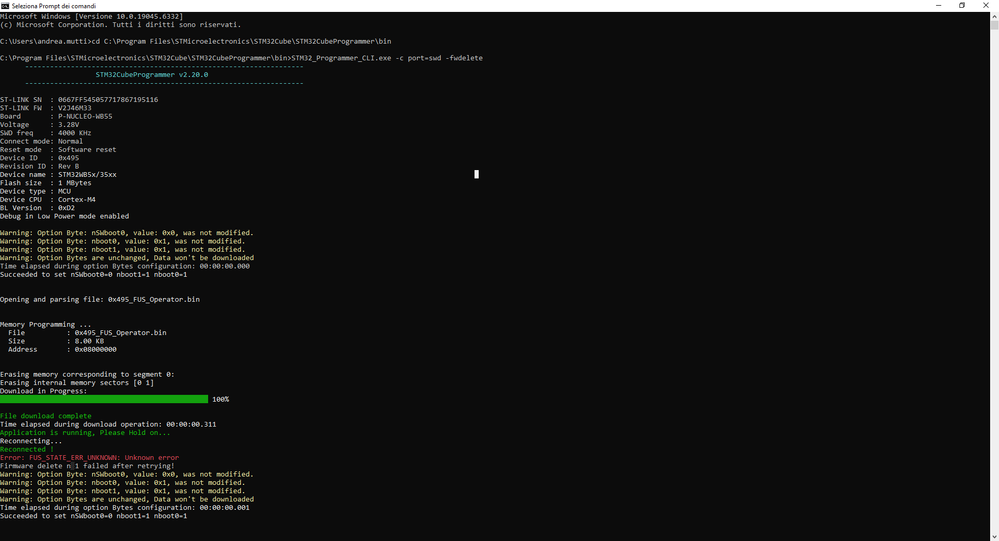Click the 'Revision ID : Rev B' line
This screenshot has height=541, width=999.
tap(40, 166)
